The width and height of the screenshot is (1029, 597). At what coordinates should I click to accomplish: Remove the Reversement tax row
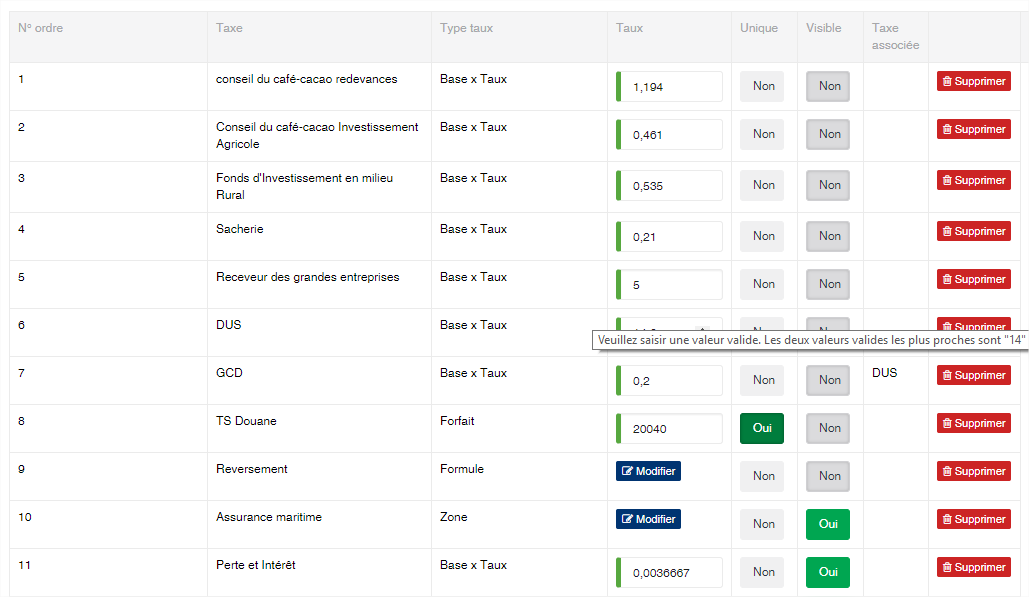click(x=973, y=471)
